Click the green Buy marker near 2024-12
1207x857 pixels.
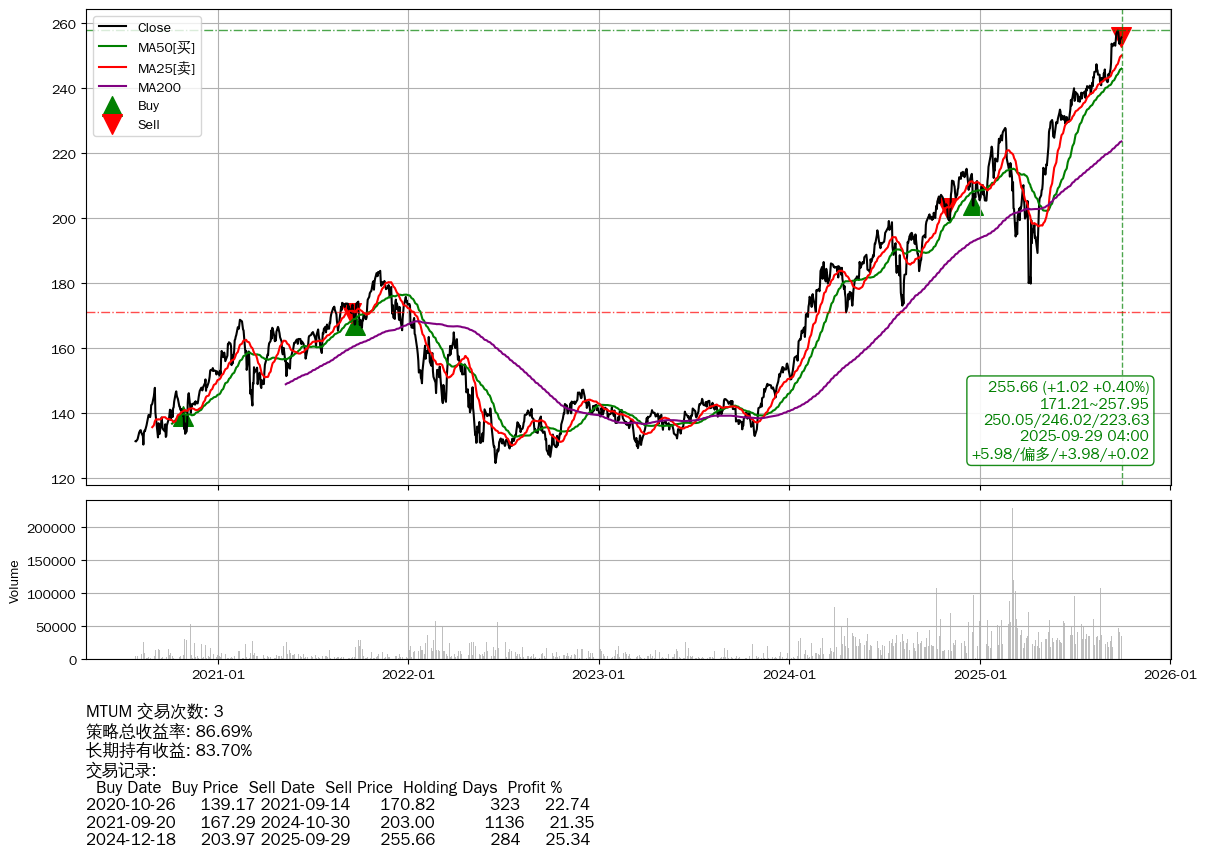coord(972,205)
